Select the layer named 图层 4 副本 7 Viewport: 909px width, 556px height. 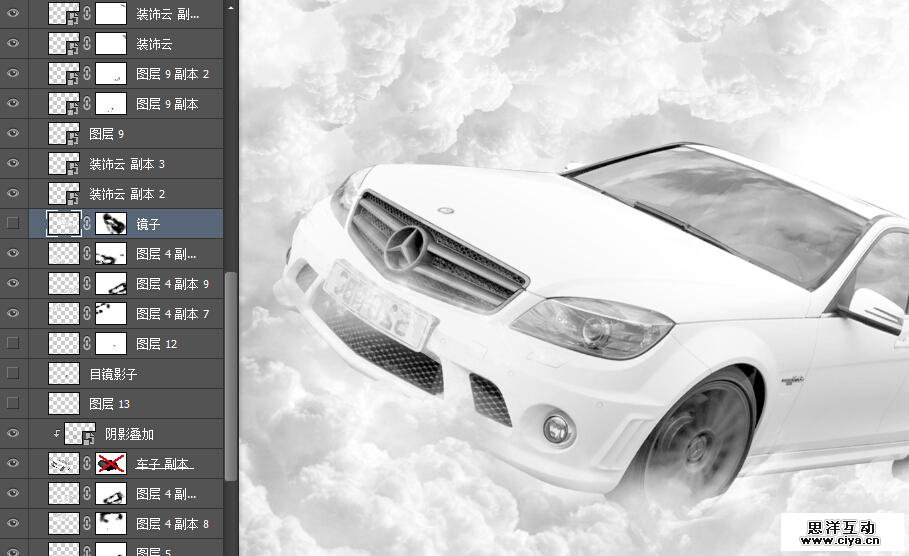point(172,314)
